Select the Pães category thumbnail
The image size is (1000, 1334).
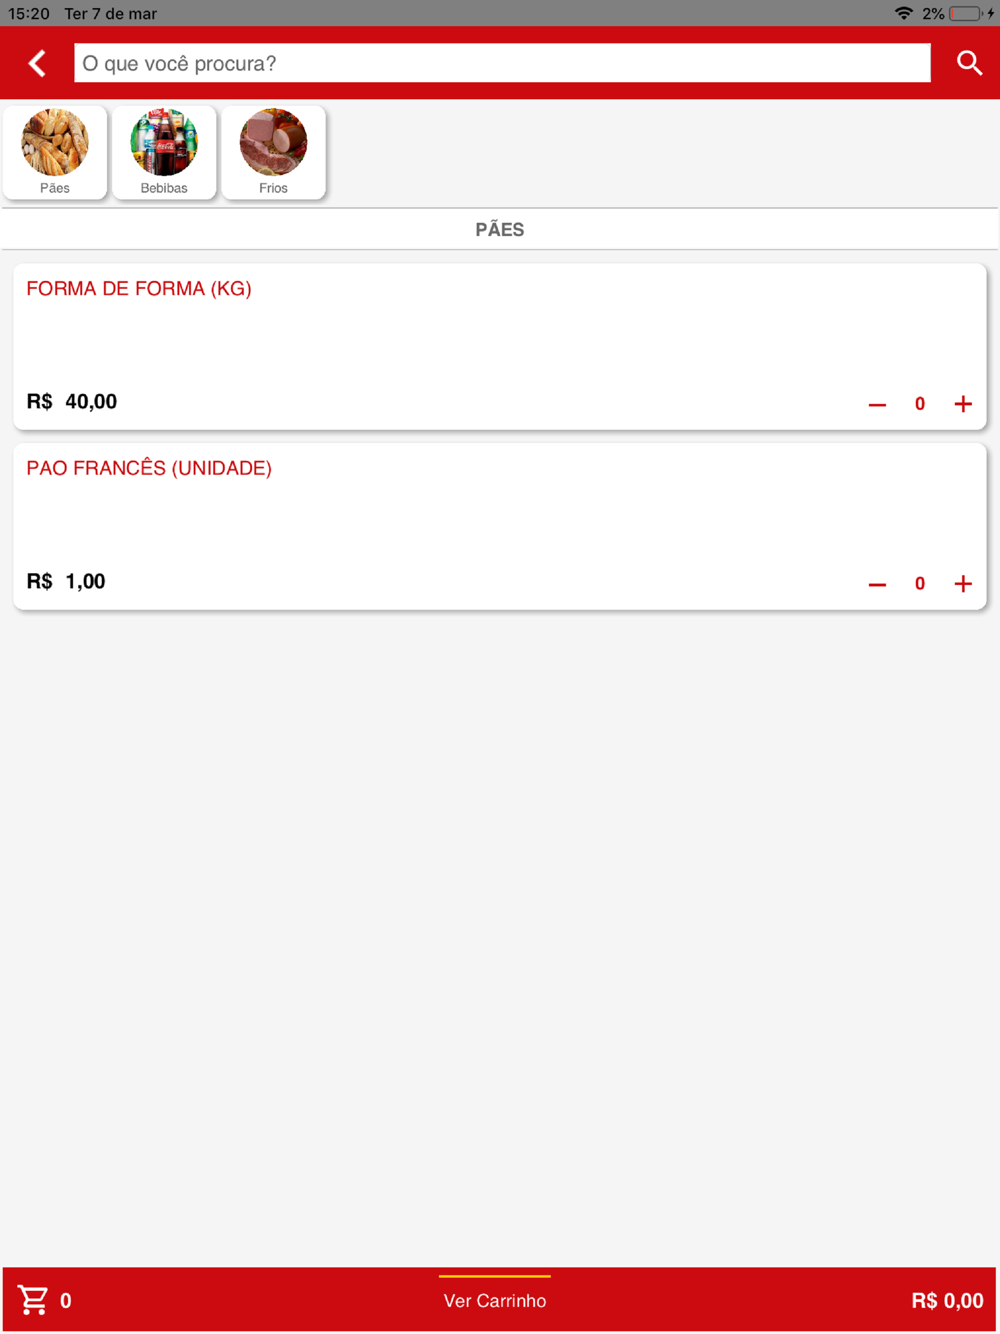click(x=55, y=153)
